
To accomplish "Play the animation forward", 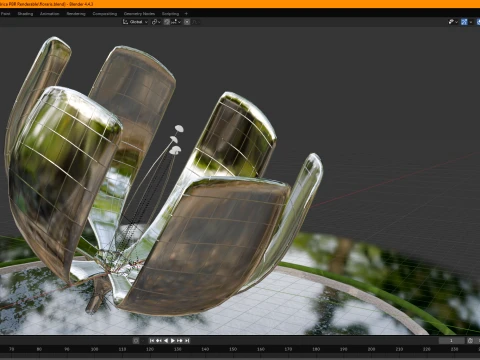I will (173, 340).
